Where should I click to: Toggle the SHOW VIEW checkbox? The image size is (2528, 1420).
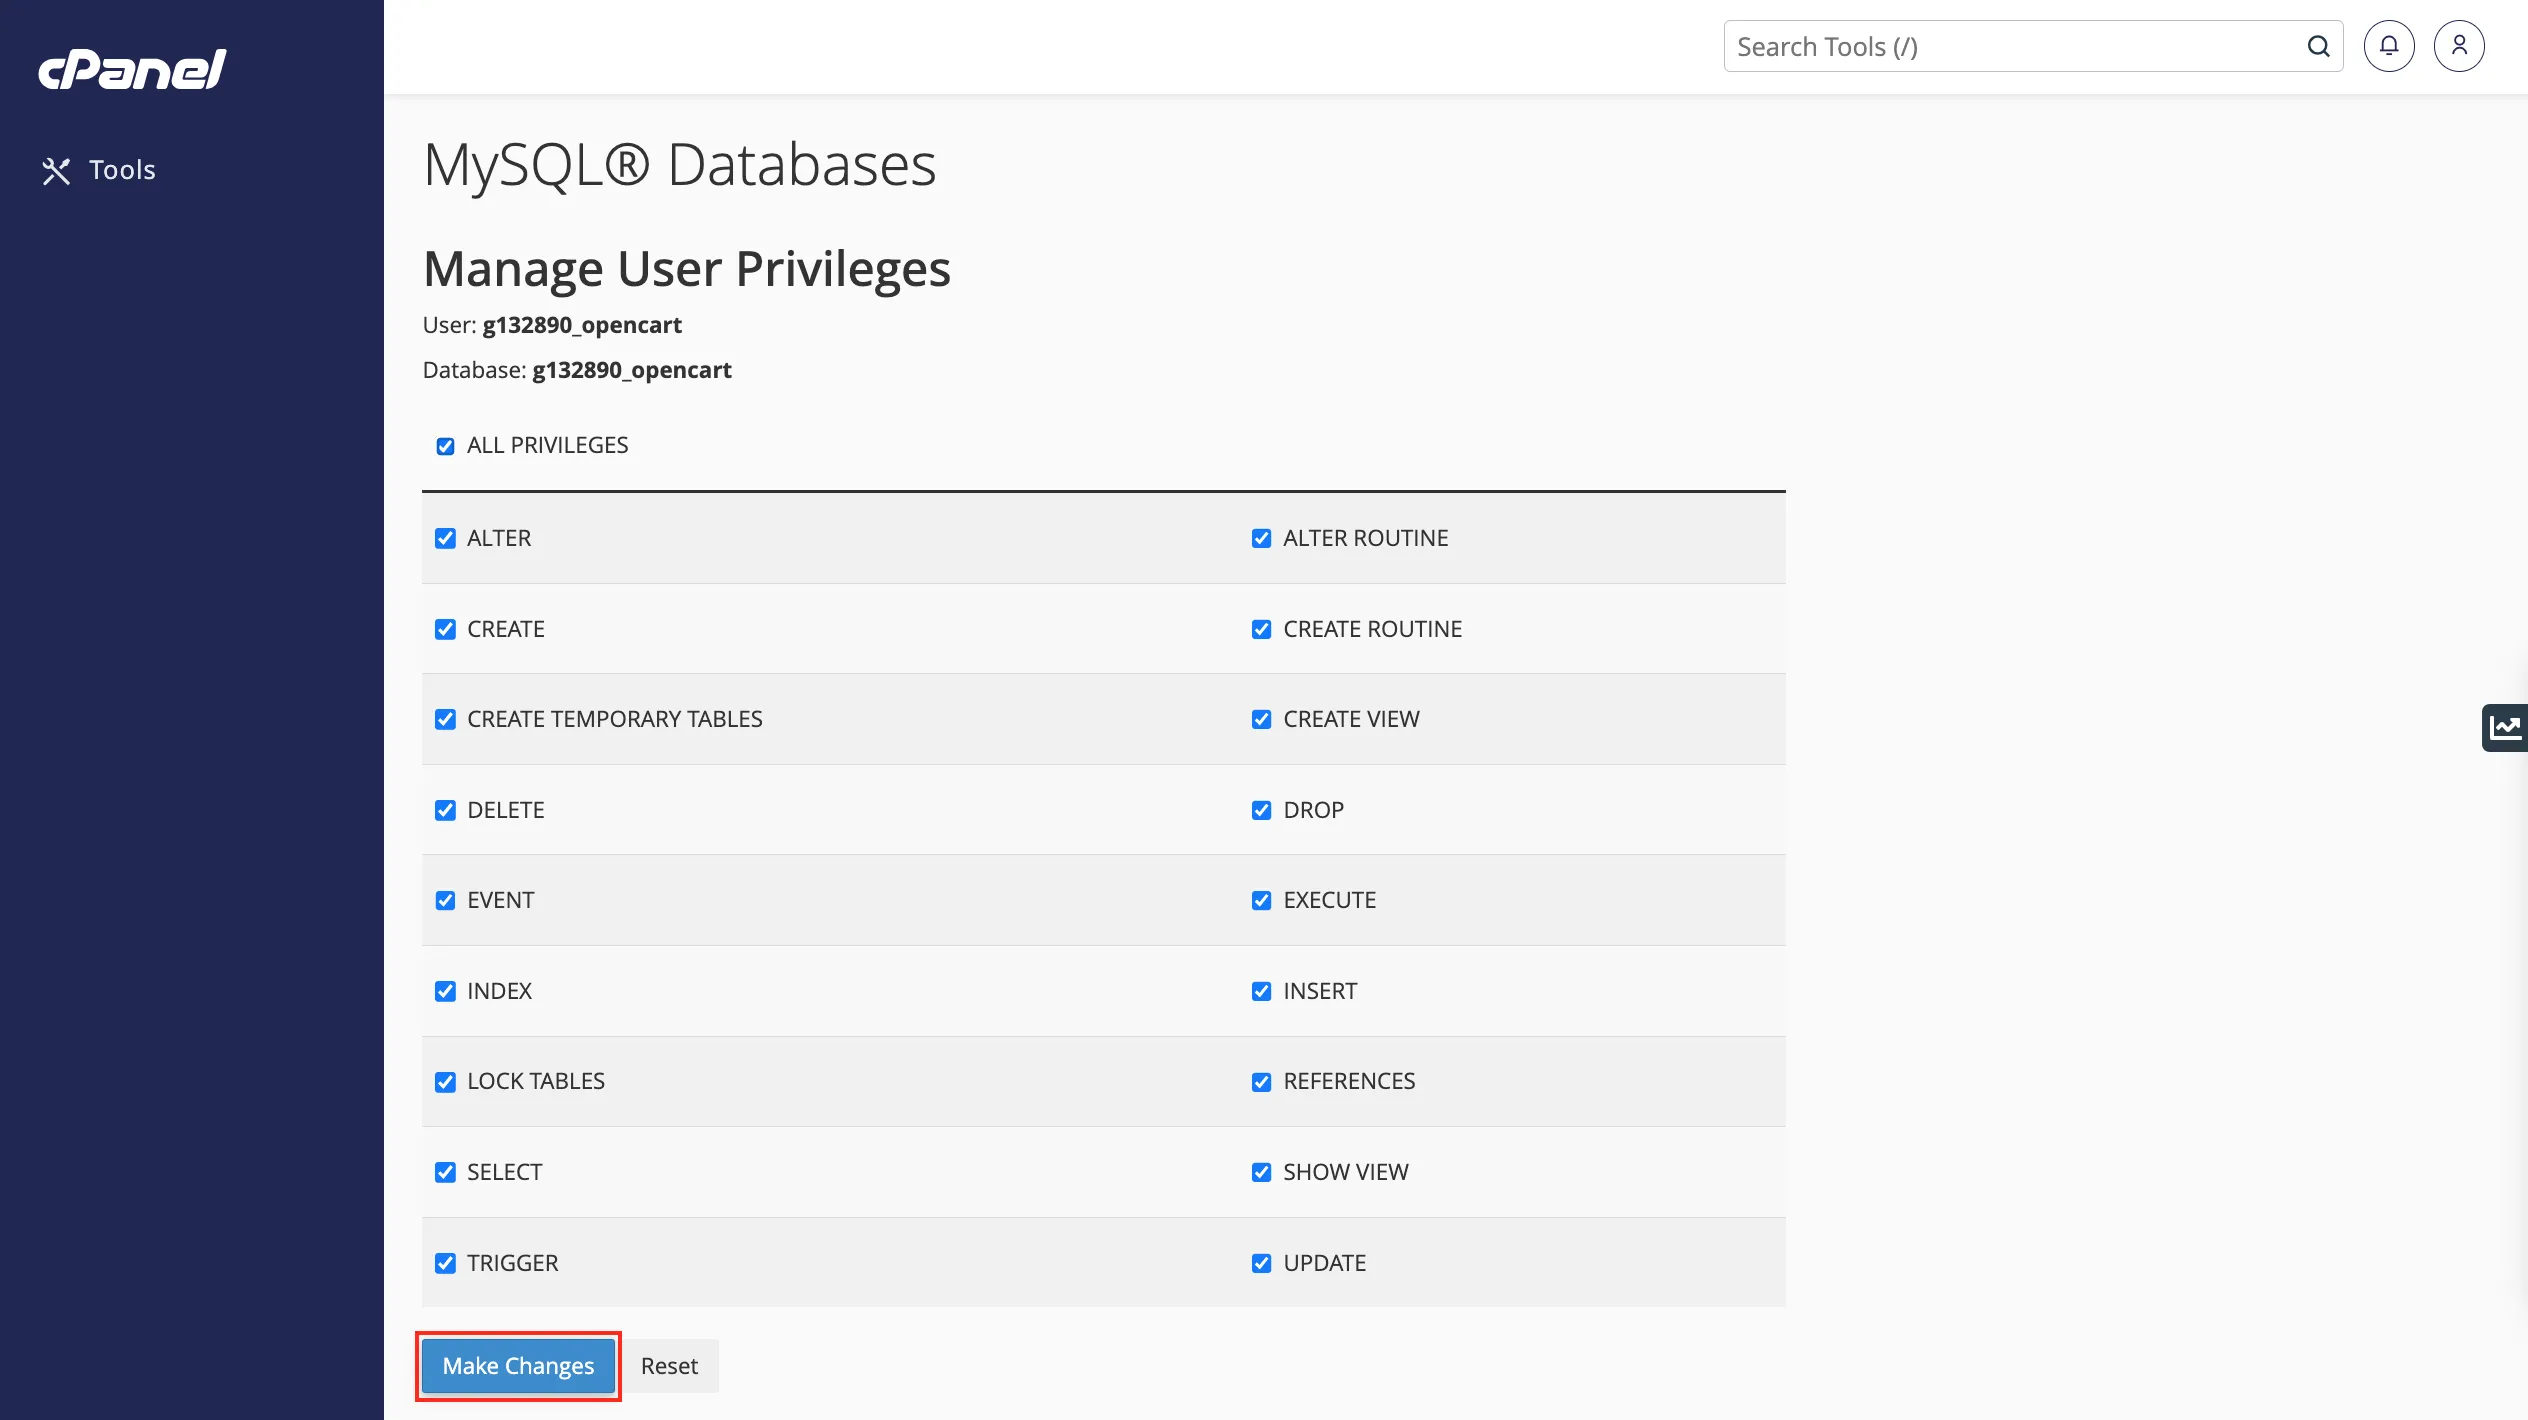1261,1173
